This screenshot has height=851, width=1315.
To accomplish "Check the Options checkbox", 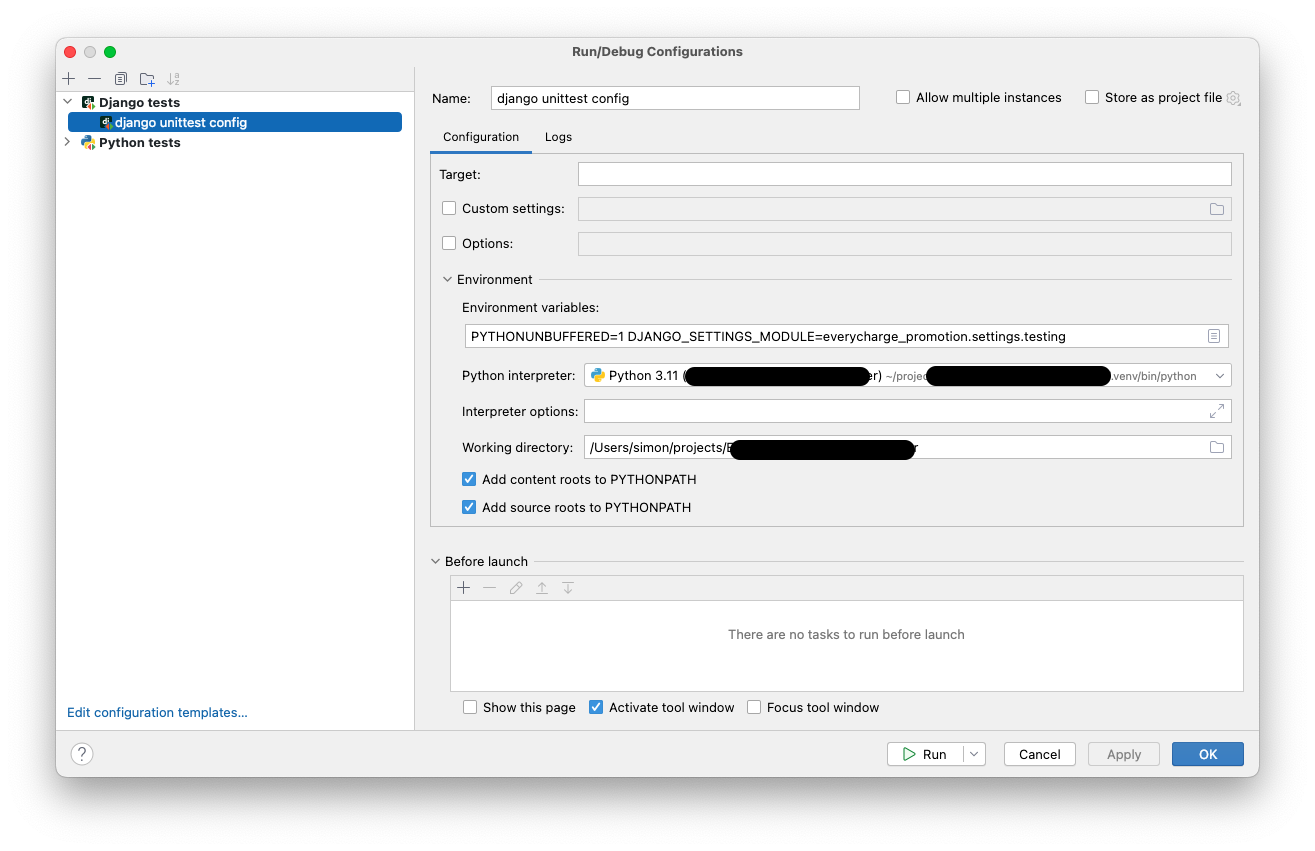I will click(449, 243).
